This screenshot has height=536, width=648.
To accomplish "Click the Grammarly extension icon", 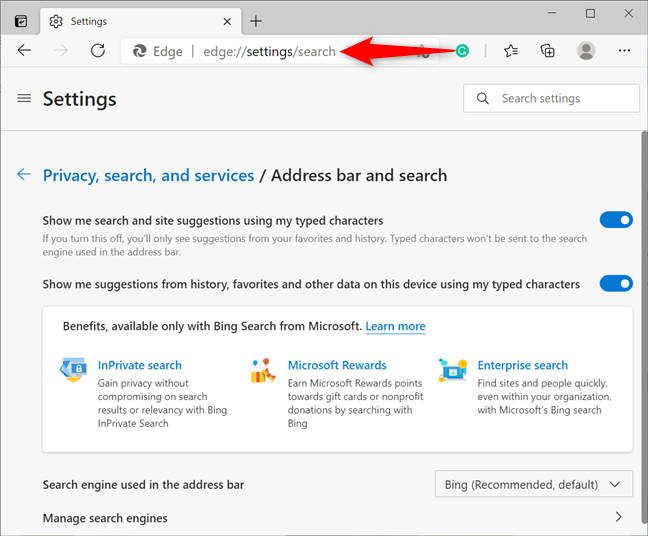I will coord(462,51).
